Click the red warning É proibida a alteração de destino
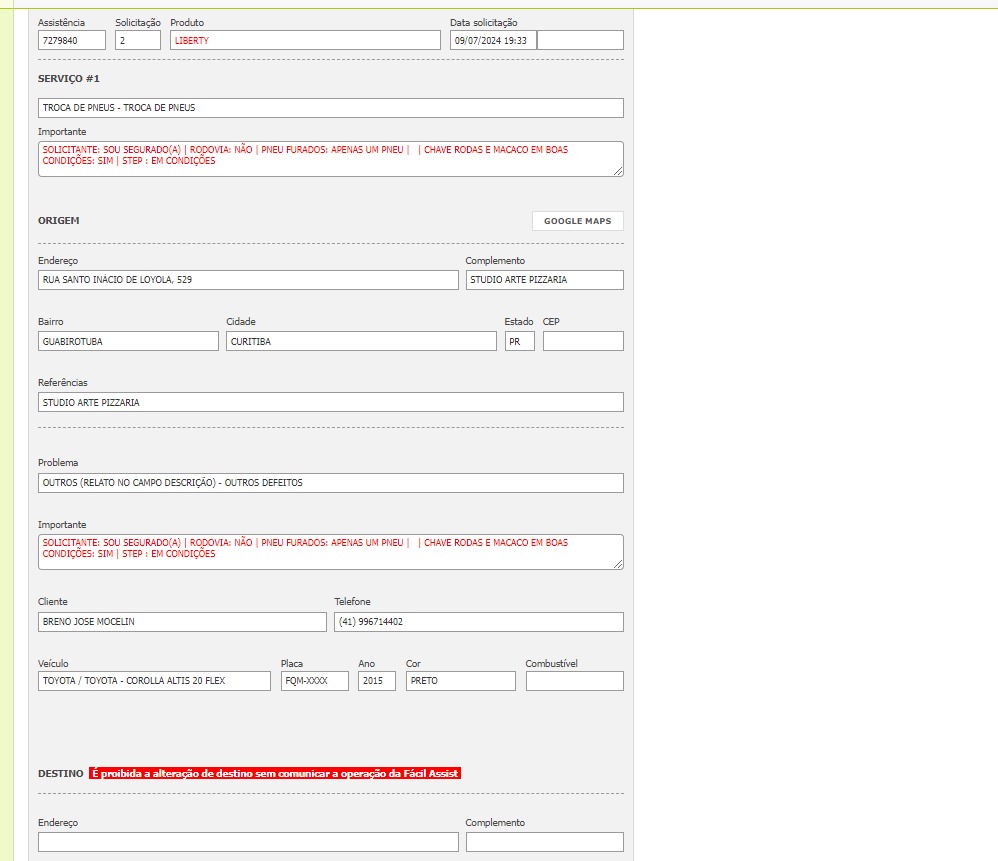 tap(275, 773)
